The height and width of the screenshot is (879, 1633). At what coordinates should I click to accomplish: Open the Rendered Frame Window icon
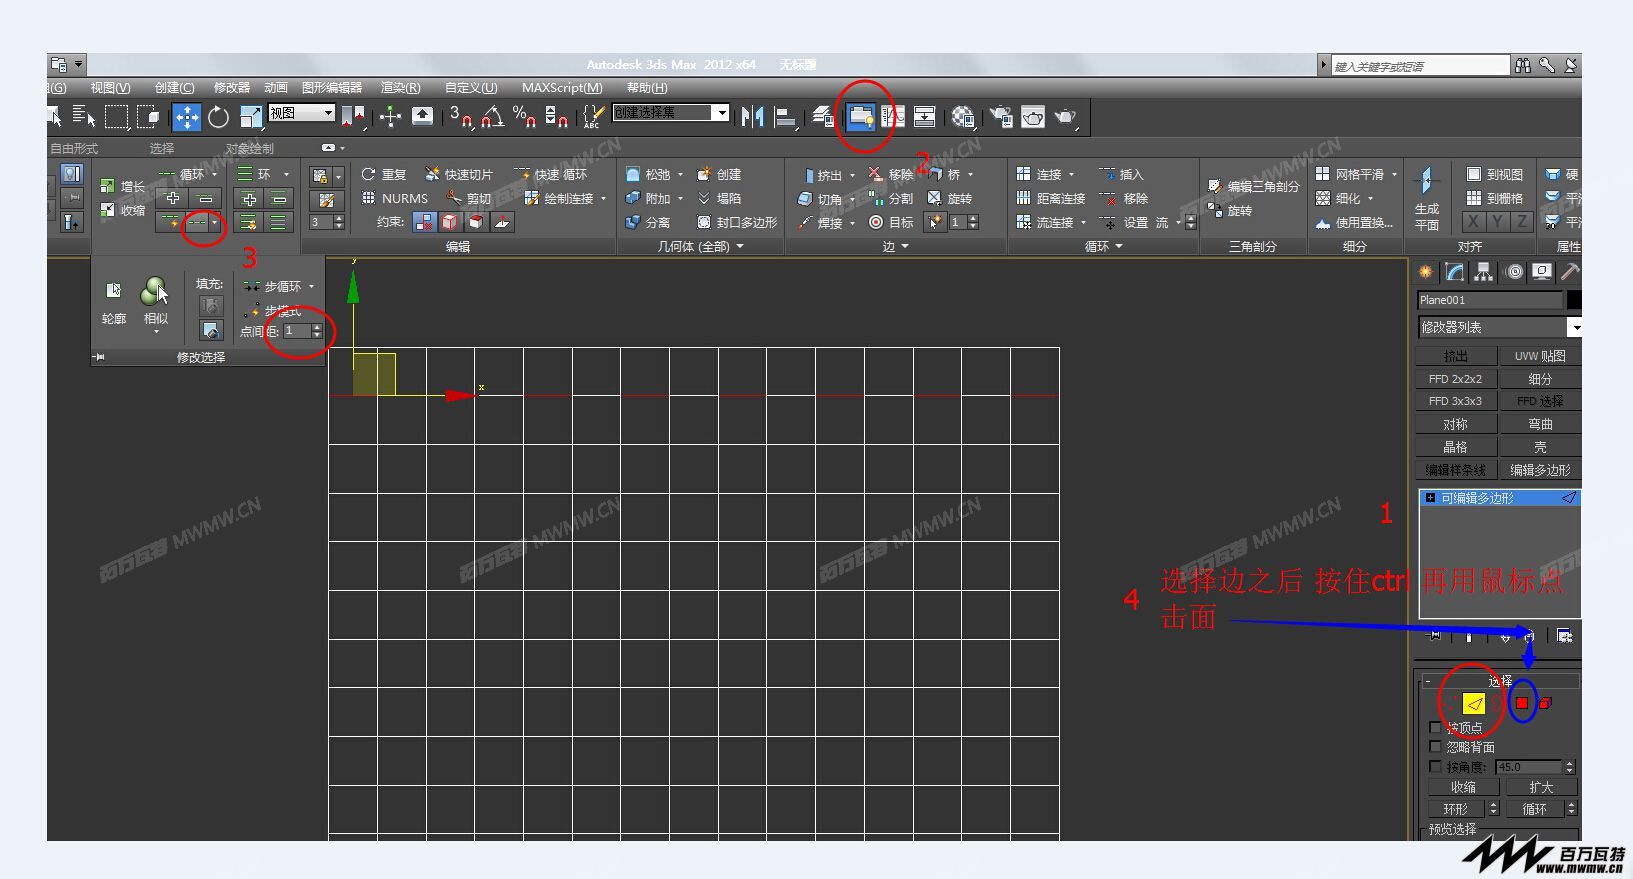[x=1033, y=117]
